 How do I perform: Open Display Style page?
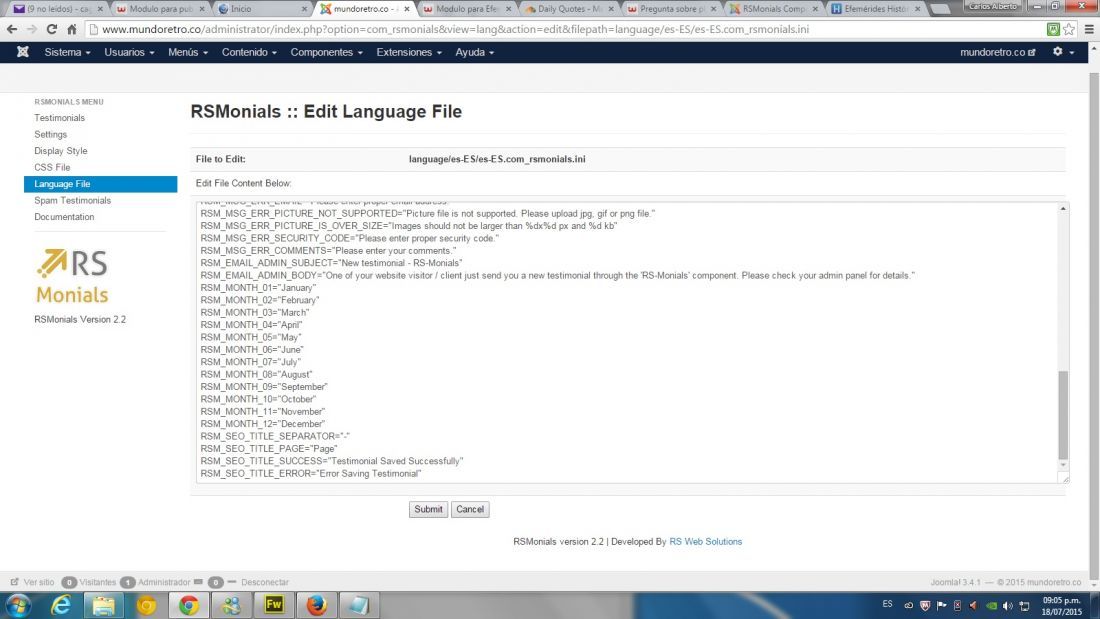[x=61, y=151]
